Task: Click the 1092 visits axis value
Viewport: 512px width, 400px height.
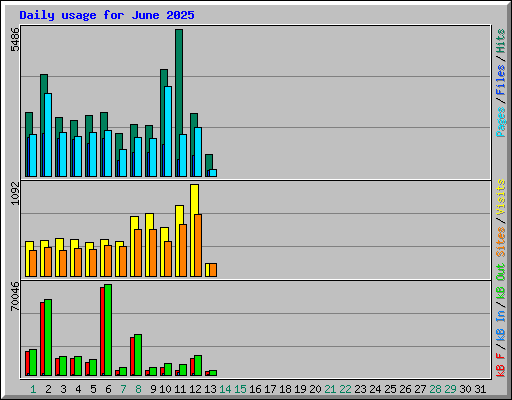Action: pyautogui.click(x=15, y=193)
